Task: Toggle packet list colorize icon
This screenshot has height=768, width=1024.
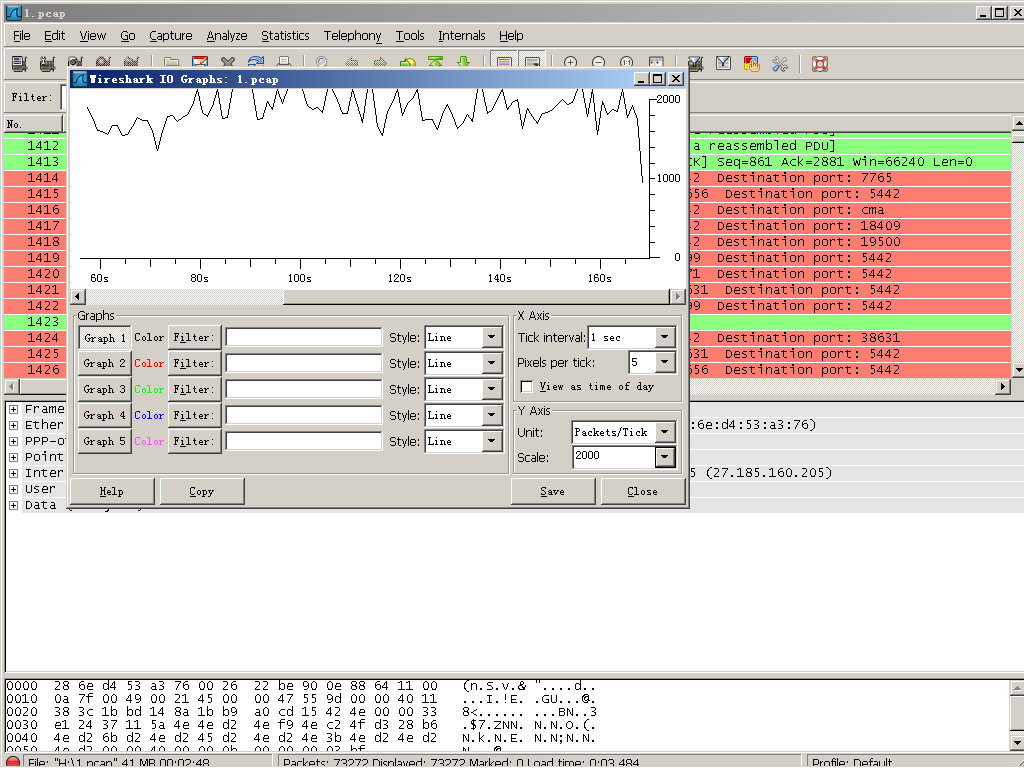Action: (x=504, y=63)
